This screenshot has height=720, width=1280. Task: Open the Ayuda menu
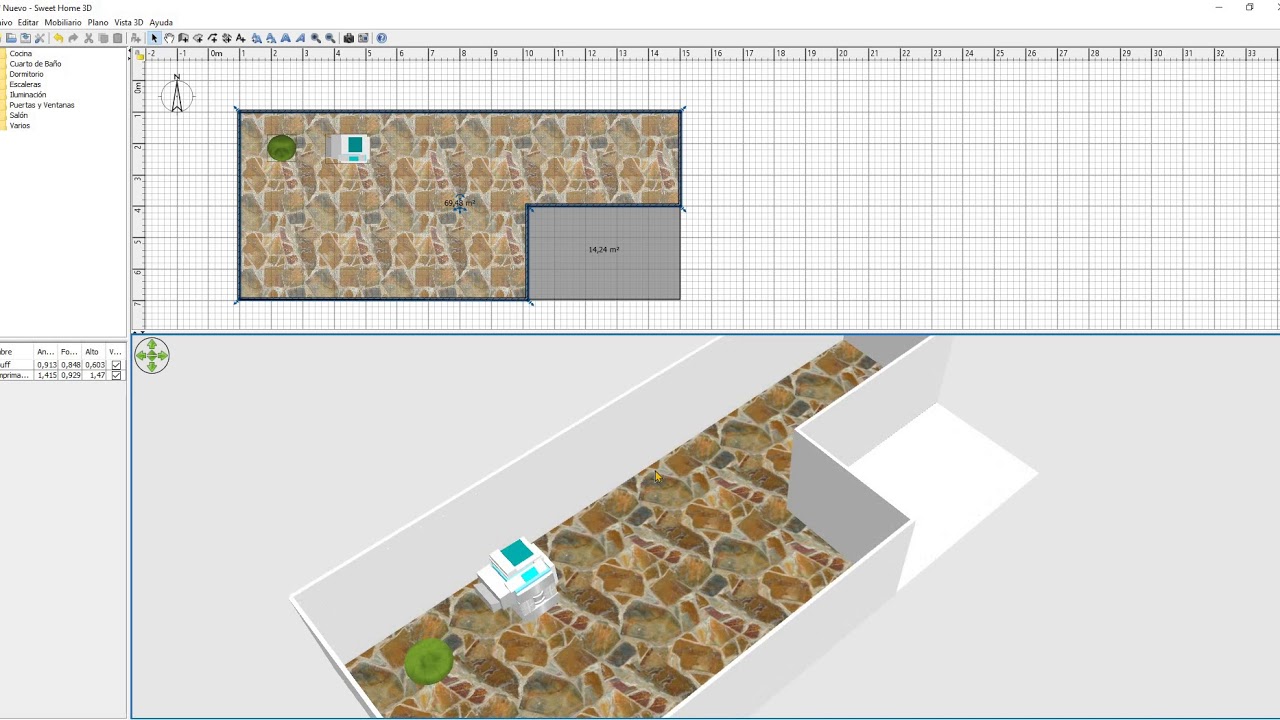161,22
